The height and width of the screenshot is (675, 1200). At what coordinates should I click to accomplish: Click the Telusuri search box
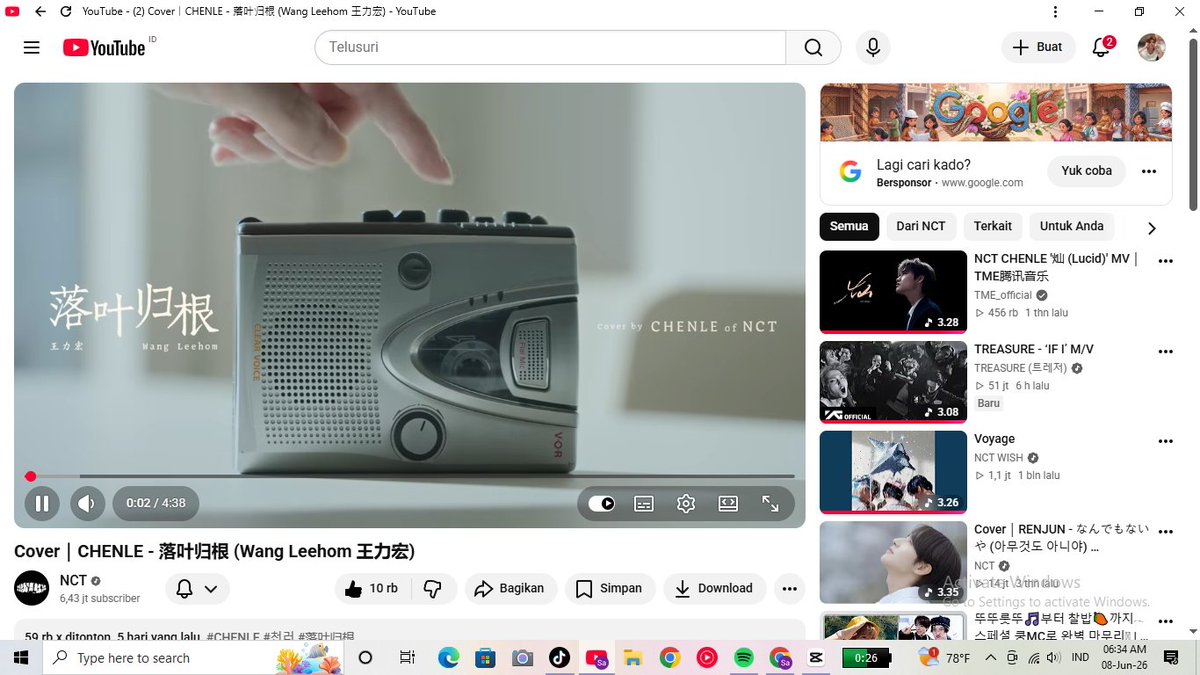[x=550, y=48]
